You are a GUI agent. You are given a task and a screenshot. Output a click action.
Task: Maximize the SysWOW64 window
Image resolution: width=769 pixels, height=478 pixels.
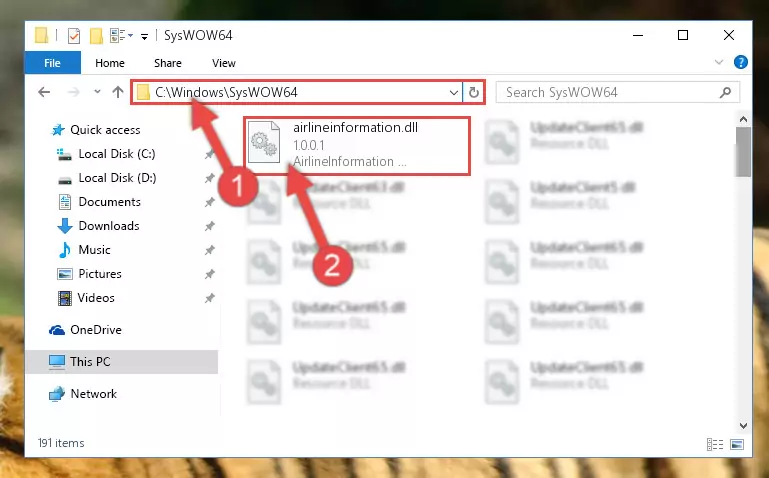tap(683, 35)
